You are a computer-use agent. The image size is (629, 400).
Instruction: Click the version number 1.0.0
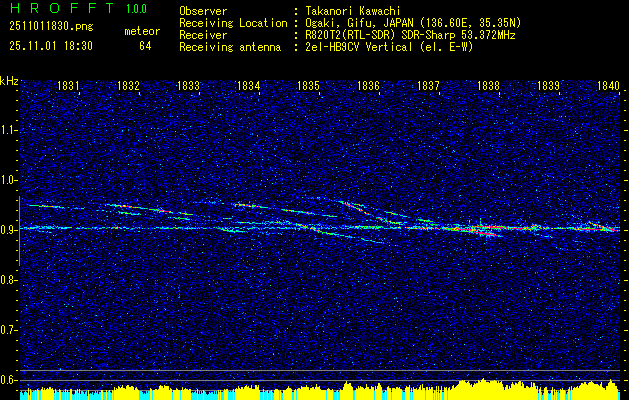point(136,9)
